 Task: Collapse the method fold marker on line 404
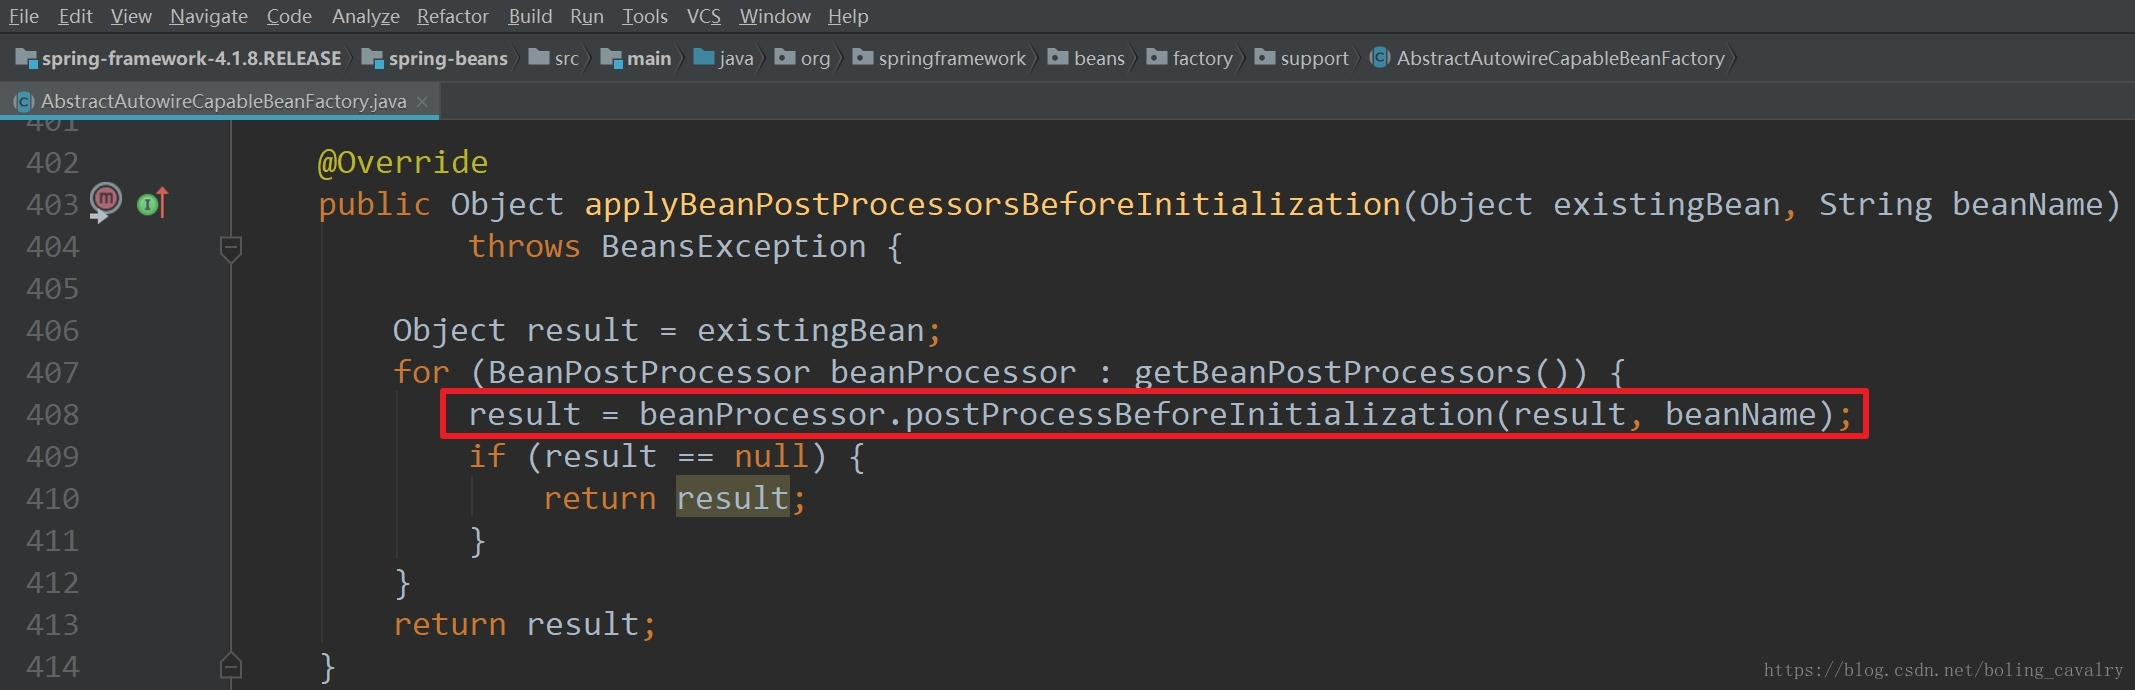[x=231, y=247]
